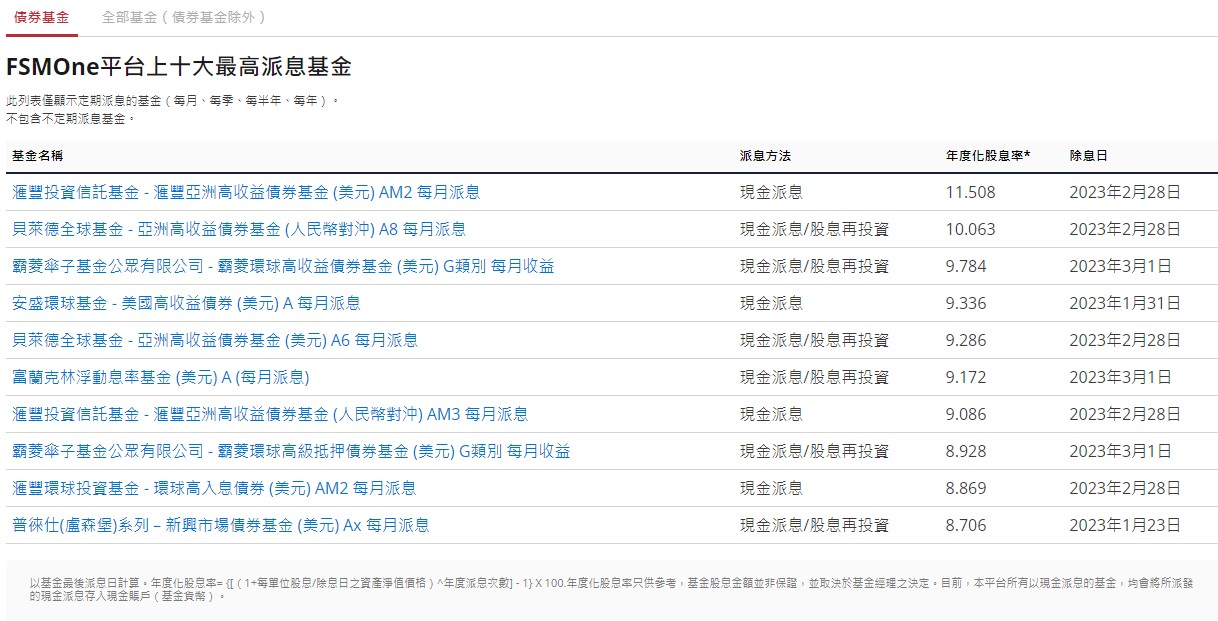The width and height of the screenshot is (1218, 621).
Task: Open 滙豐環球高入息債券 (美元) AM2 link
Action: pyautogui.click(x=214, y=488)
